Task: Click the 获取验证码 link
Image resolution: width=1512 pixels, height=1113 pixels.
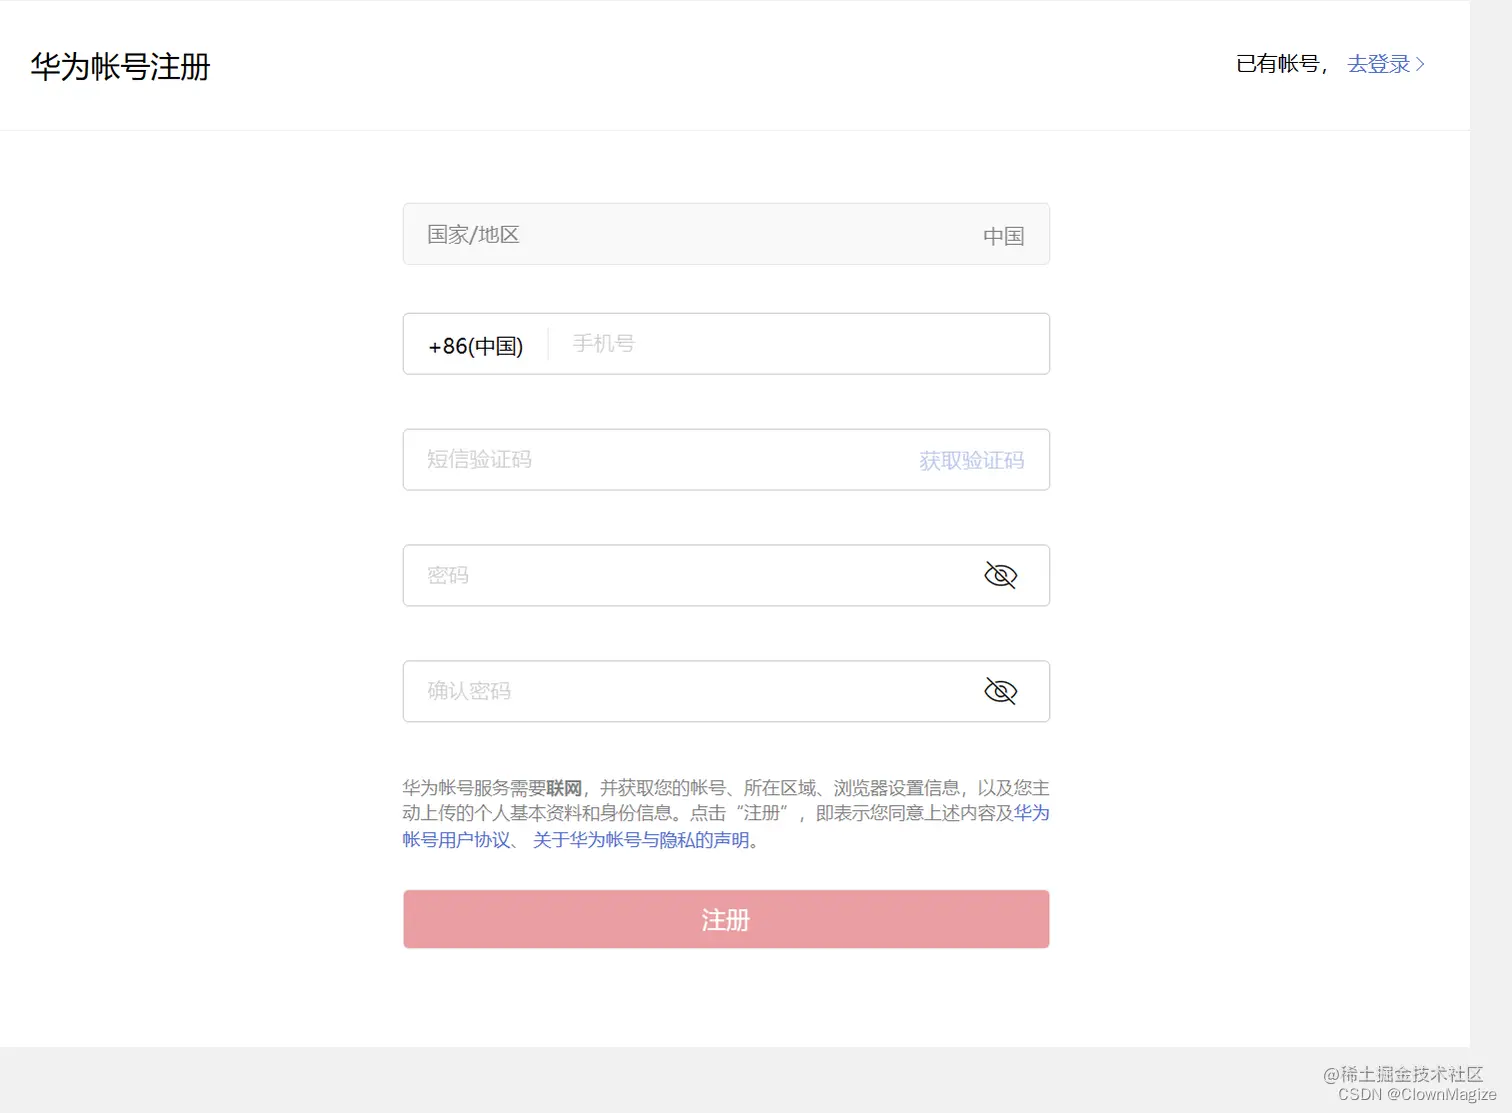Action: point(970,460)
